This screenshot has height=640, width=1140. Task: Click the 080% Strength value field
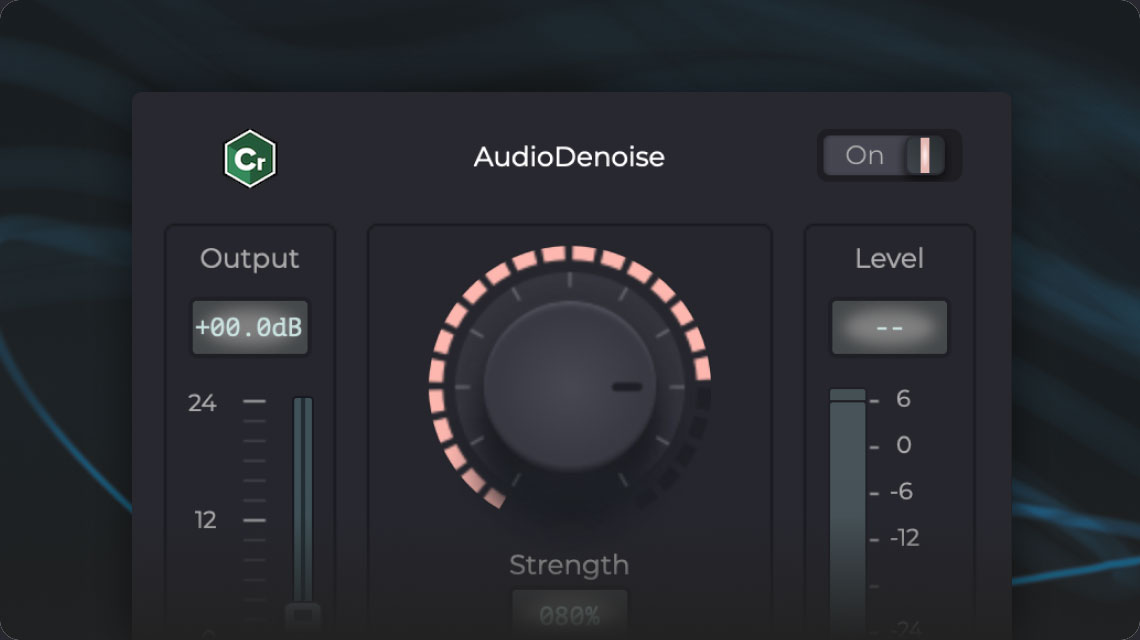pos(569,616)
